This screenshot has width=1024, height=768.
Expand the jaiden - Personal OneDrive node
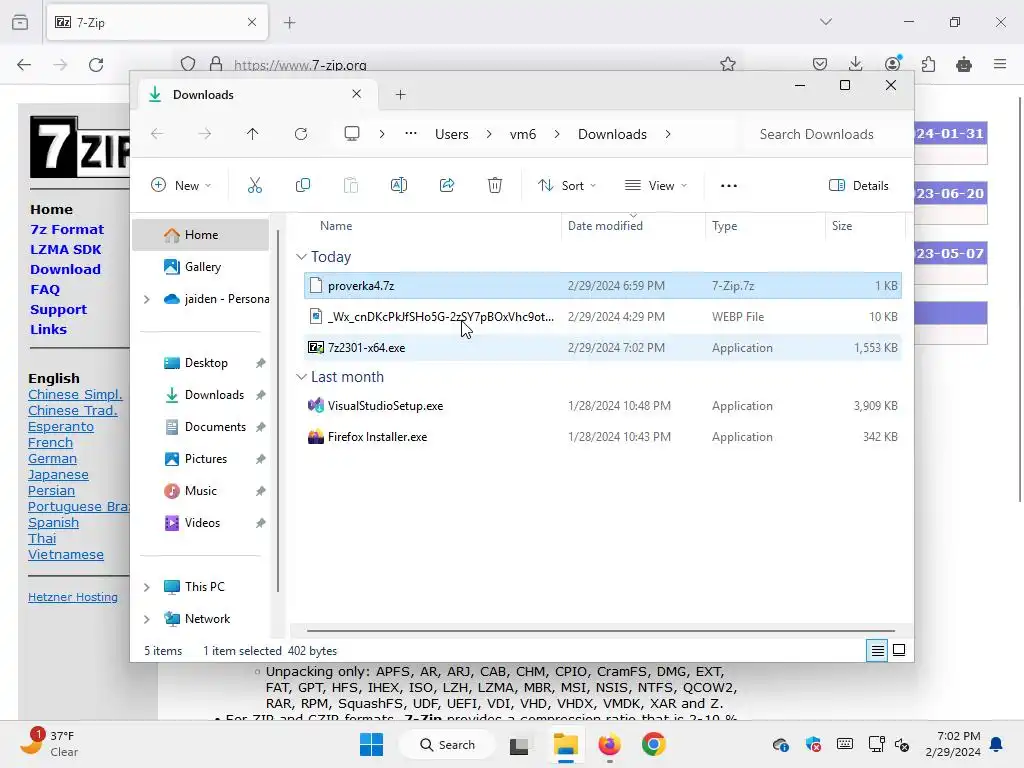click(147, 299)
